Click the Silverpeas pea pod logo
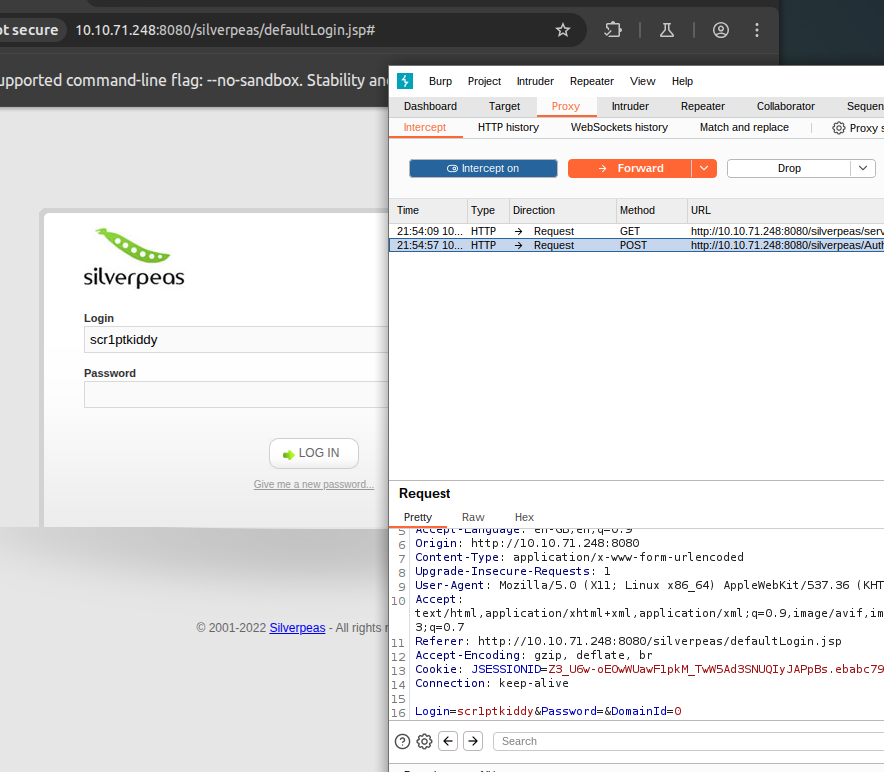Screen dimensions: 884x772 pos(133,245)
